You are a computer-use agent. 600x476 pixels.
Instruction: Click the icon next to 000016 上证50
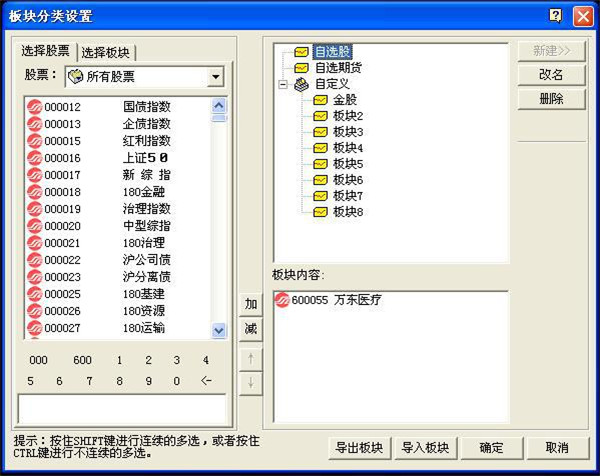point(34,158)
